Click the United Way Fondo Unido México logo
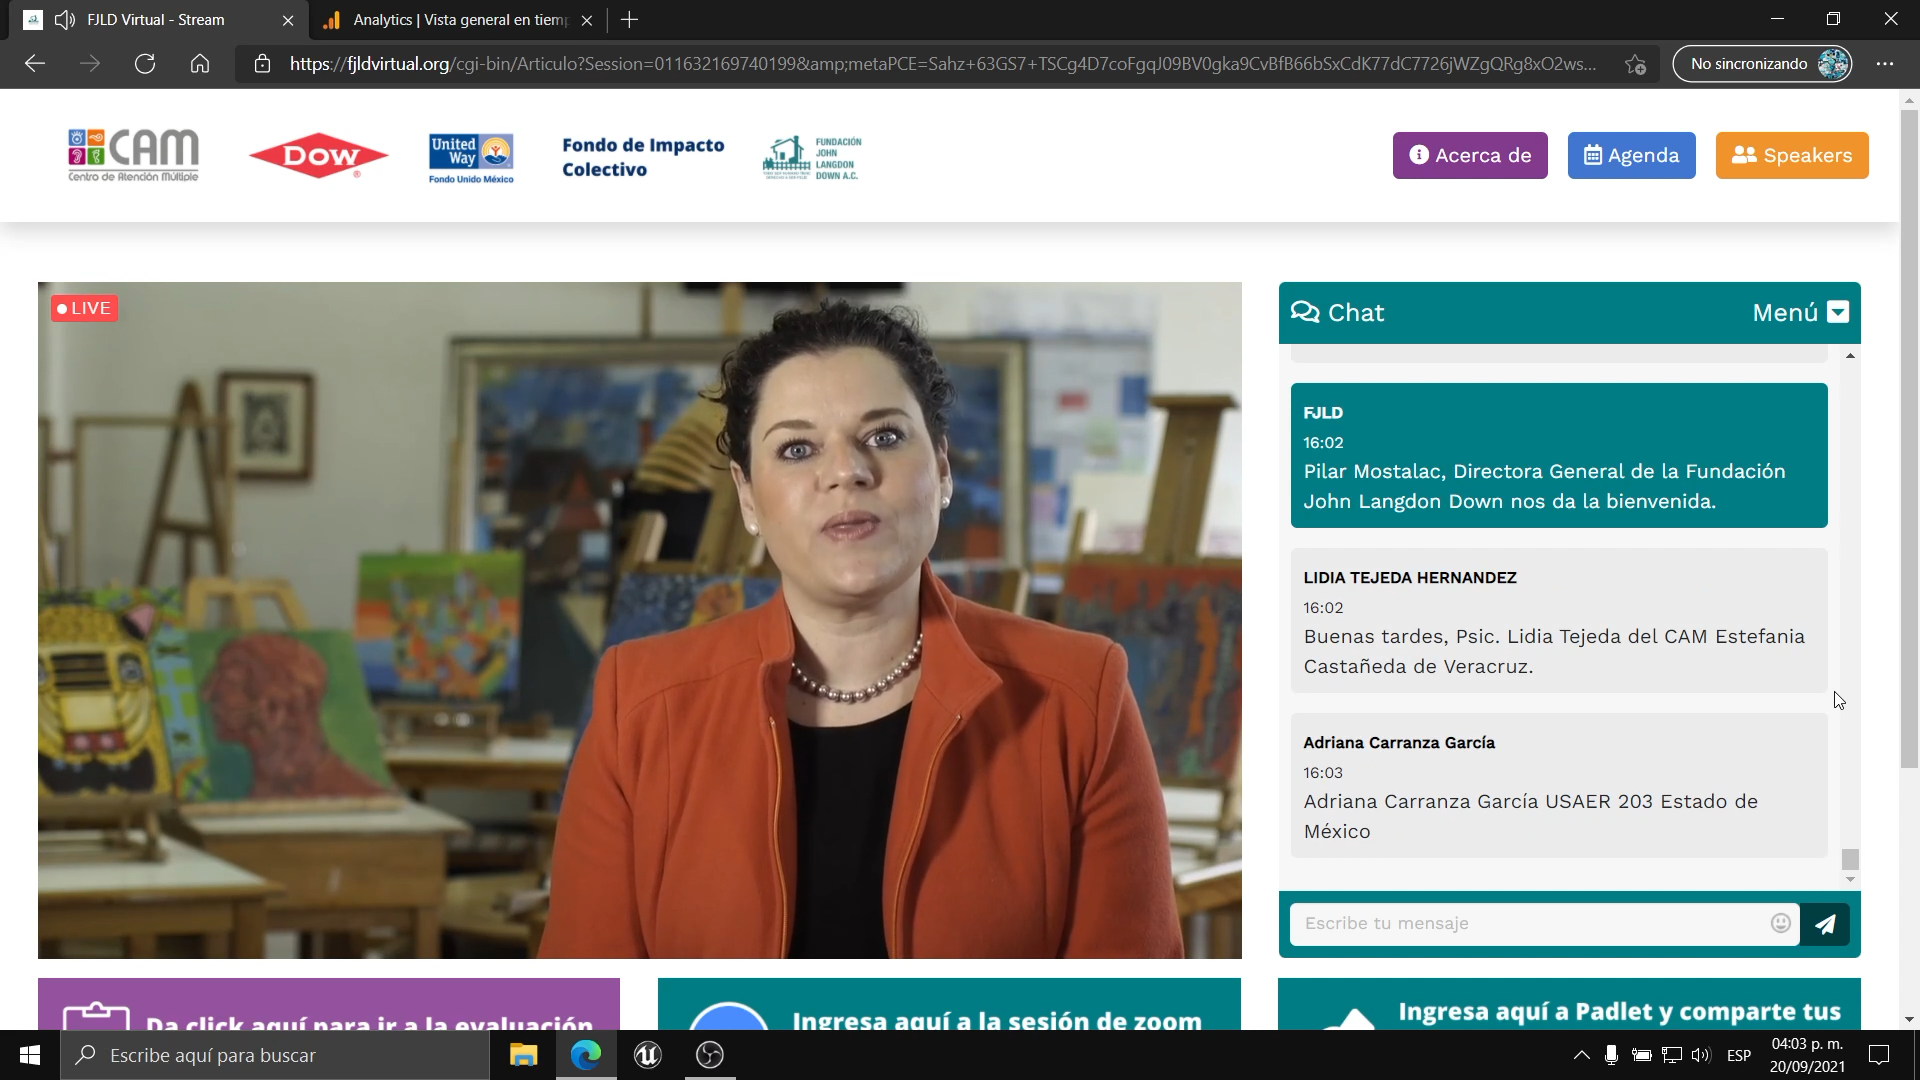The height and width of the screenshot is (1080, 1920). click(x=469, y=155)
